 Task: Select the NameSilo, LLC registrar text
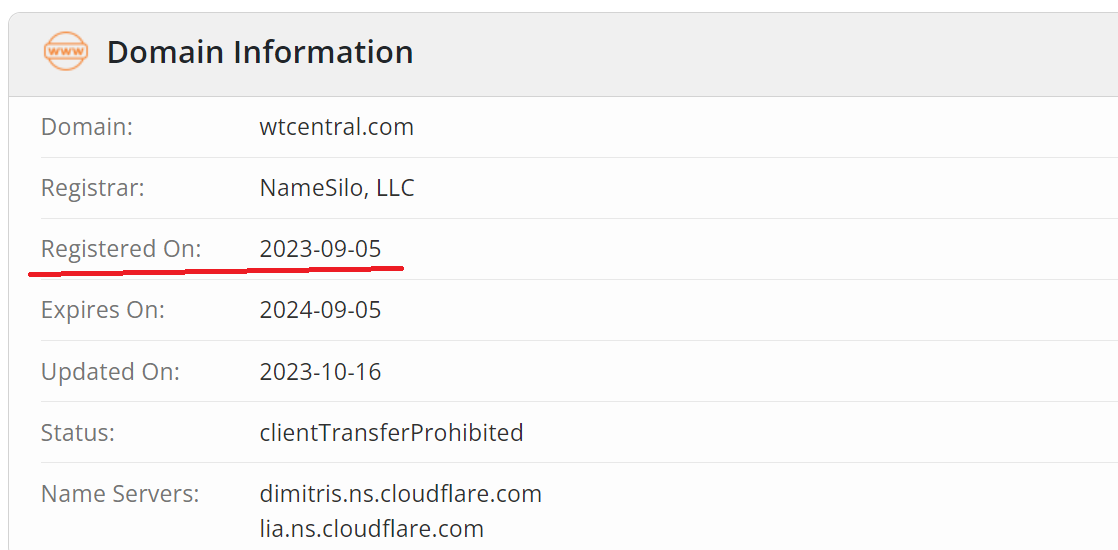click(x=337, y=188)
